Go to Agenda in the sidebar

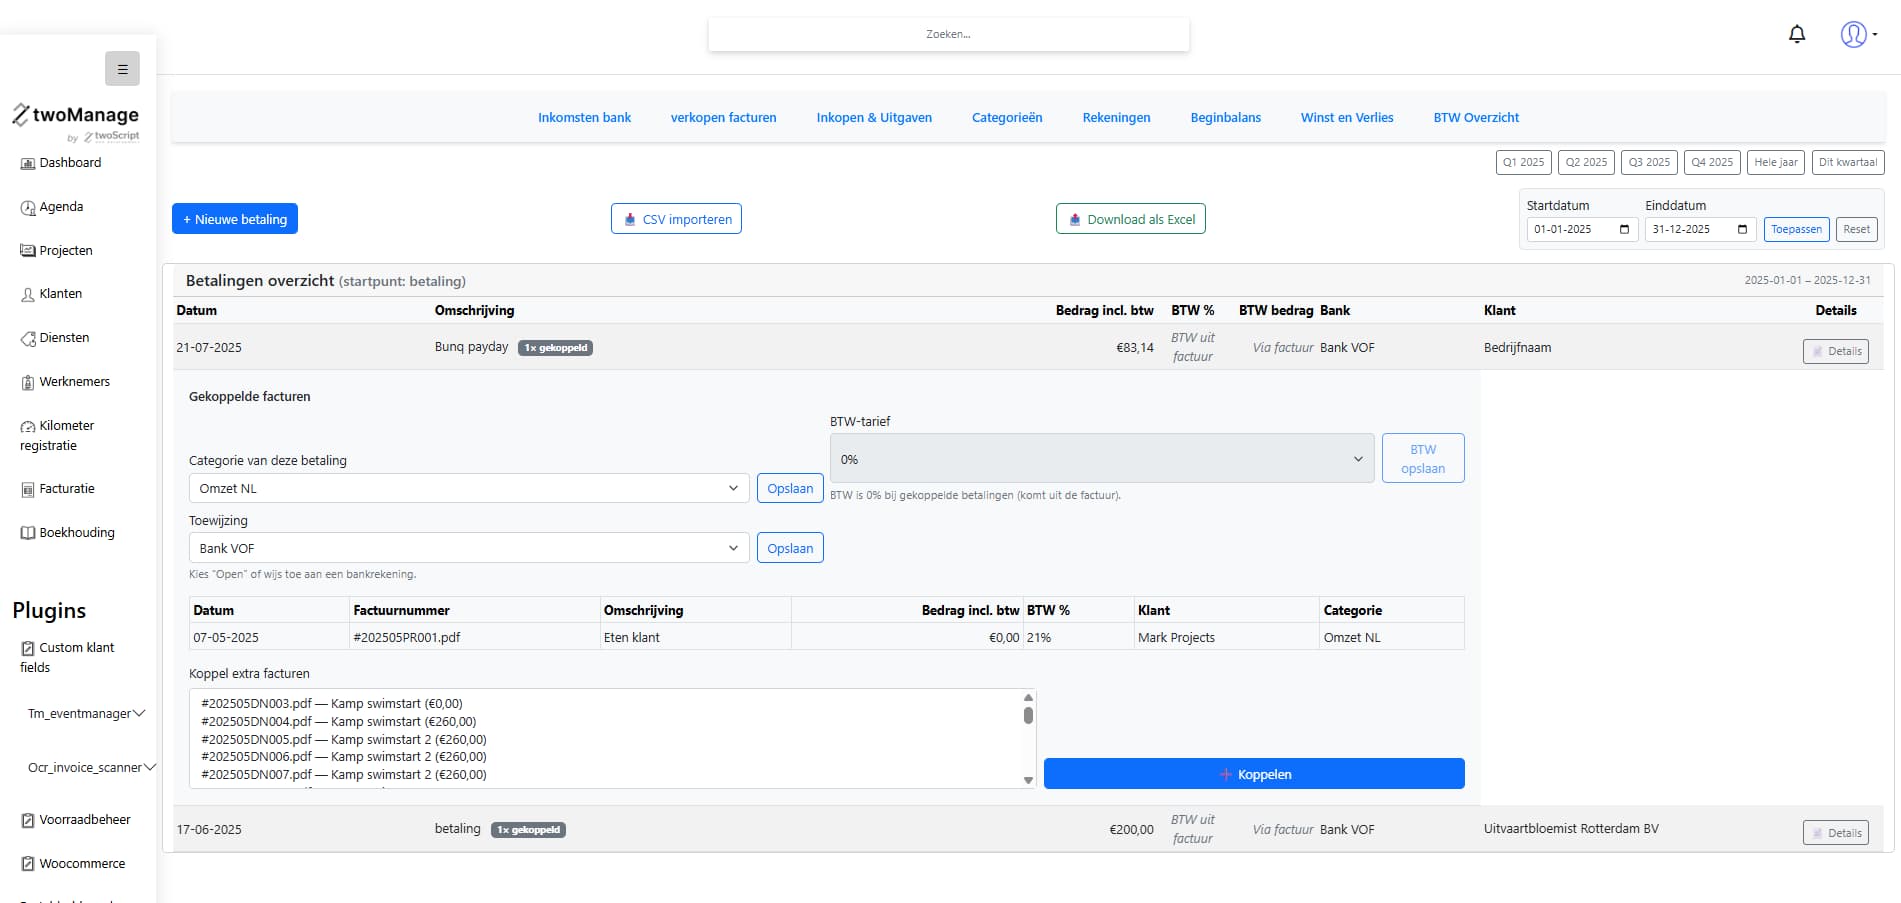click(60, 207)
